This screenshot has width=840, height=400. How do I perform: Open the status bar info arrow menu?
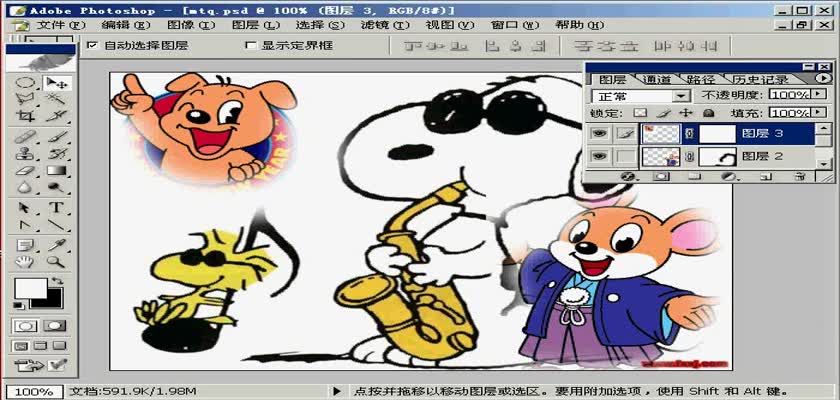click(x=337, y=391)
